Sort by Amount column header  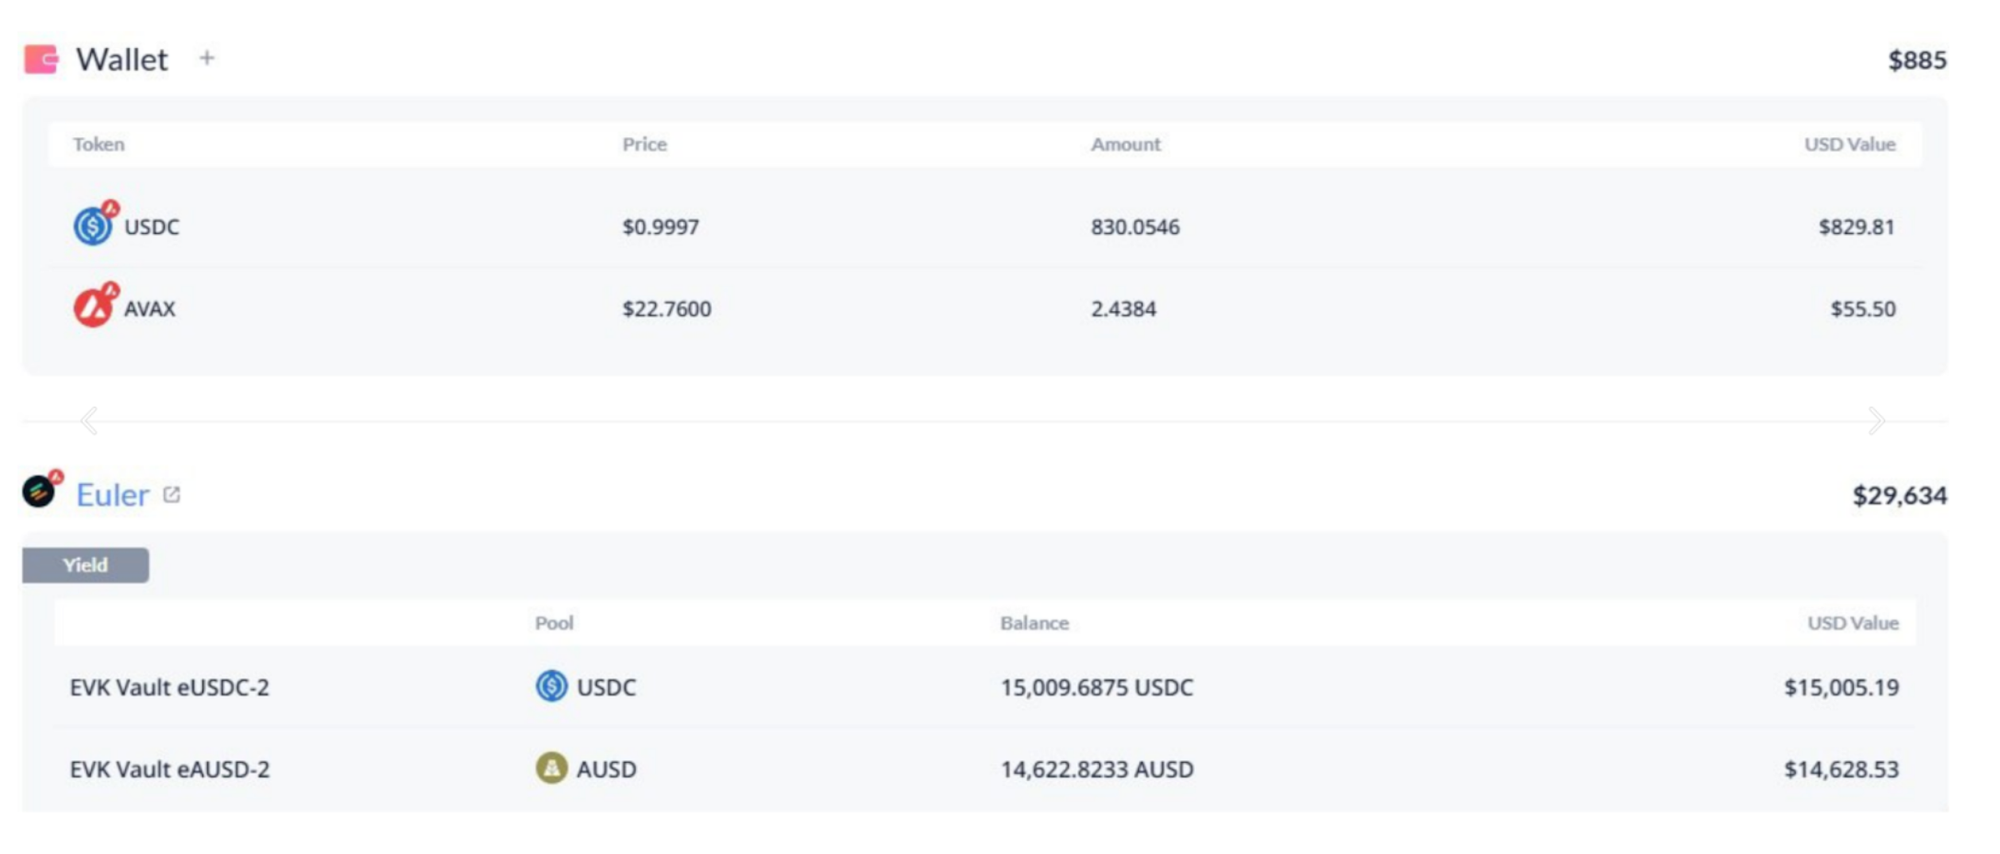[x=1125, y=144]
